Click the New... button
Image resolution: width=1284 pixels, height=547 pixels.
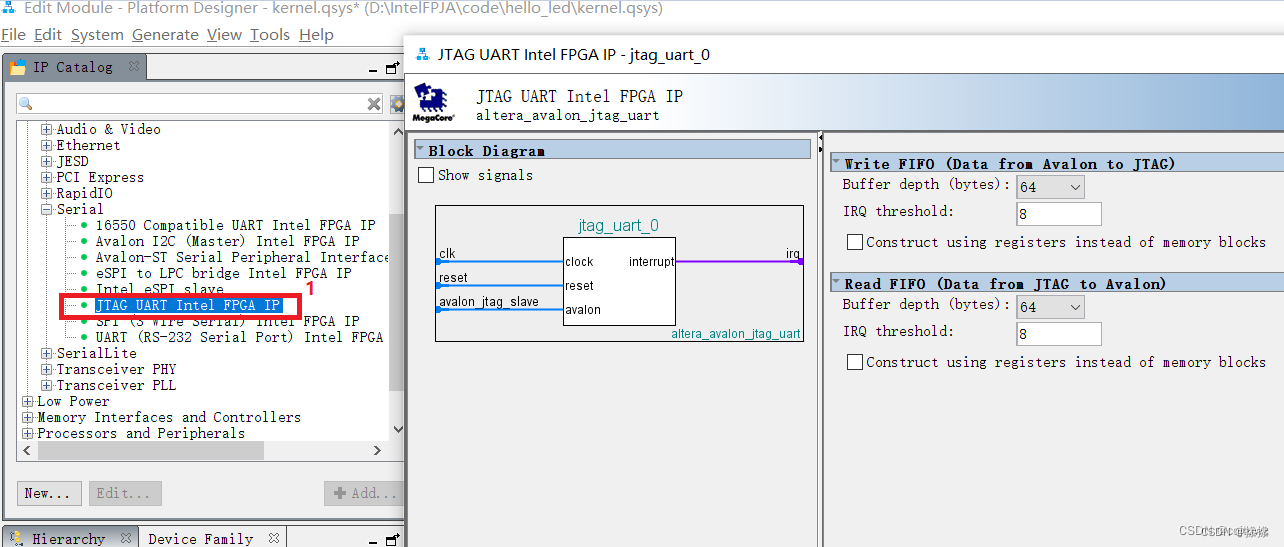(x=49, y=493)
